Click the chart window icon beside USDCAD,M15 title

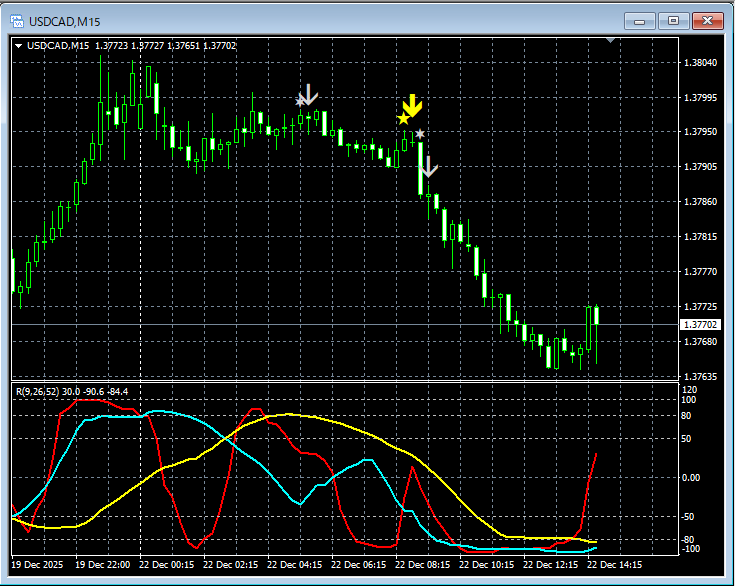[x=17, y=21]
